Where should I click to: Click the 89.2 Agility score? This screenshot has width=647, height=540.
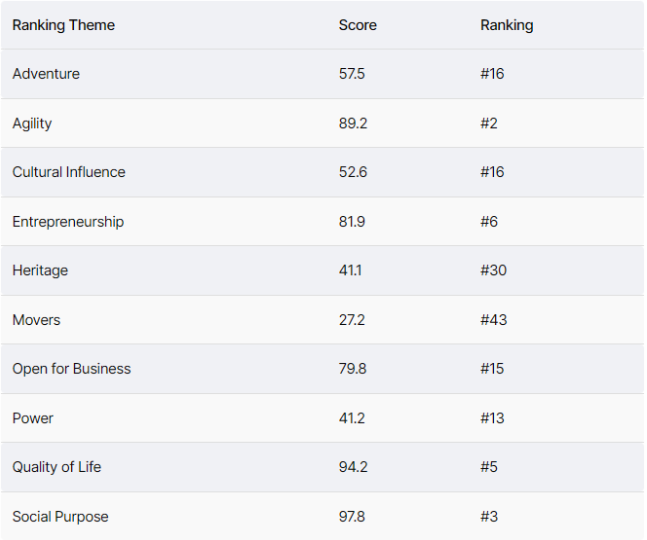(x=353, y=123)
